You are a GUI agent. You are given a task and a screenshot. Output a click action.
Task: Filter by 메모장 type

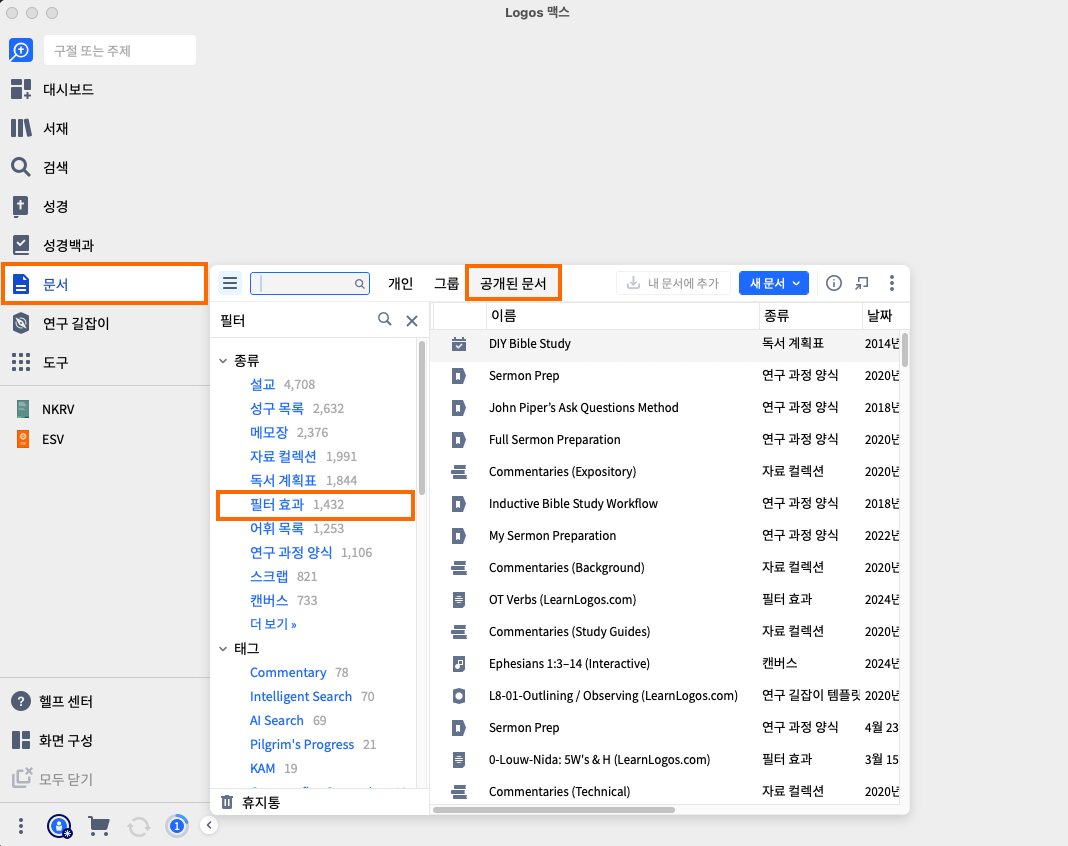point(269,432)
